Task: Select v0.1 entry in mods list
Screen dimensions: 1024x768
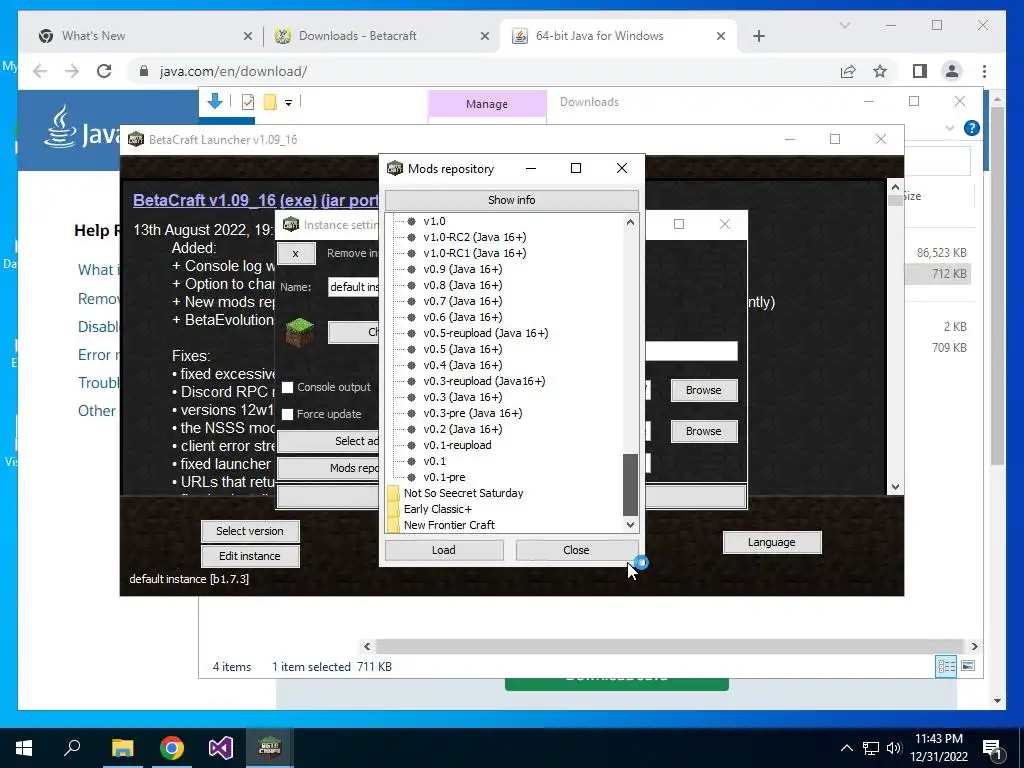Action: click(434, 461)
